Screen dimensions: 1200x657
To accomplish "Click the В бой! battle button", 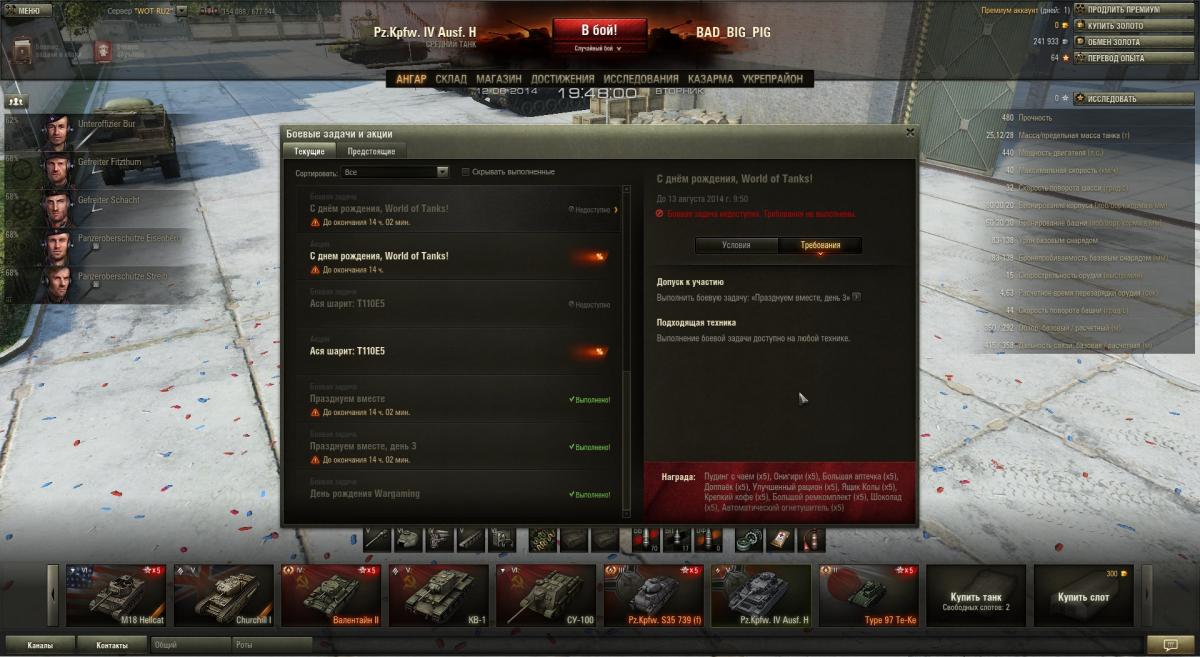I will click(x=599, y=30).
